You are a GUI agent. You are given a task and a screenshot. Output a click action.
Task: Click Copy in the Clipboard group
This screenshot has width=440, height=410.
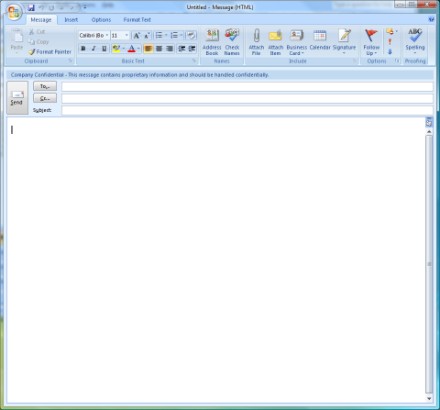39,42
